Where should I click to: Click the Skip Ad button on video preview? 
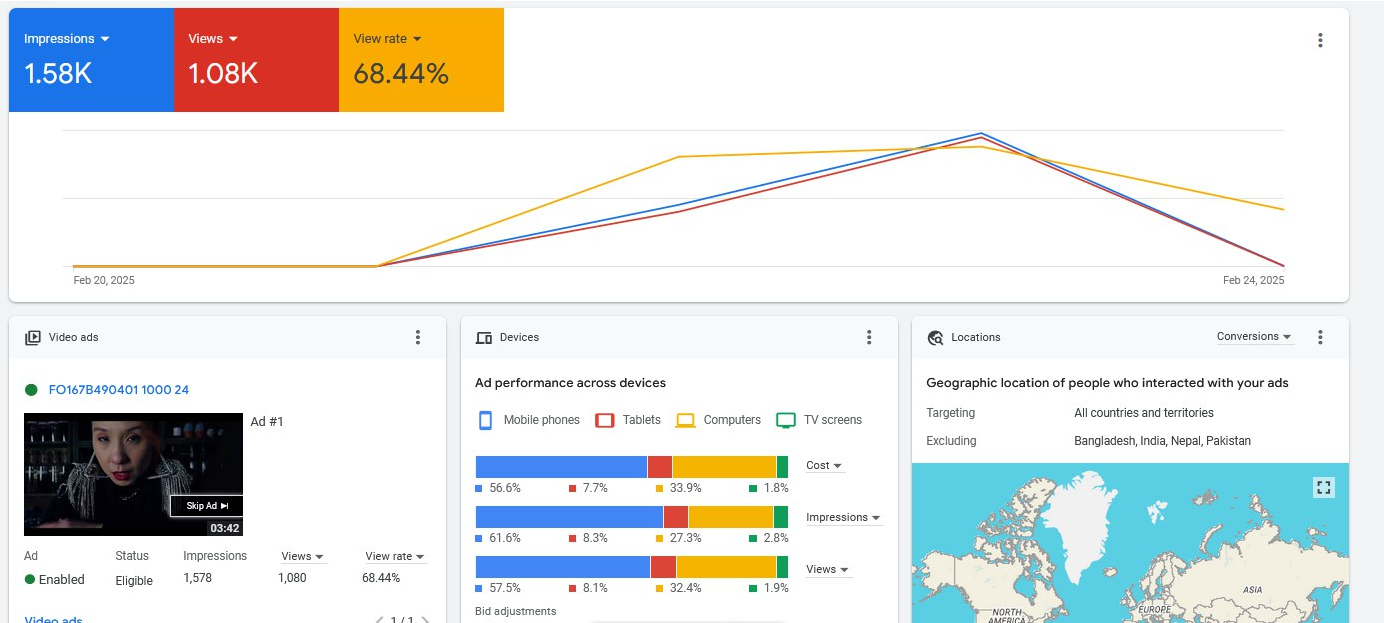tap(206, 506)
